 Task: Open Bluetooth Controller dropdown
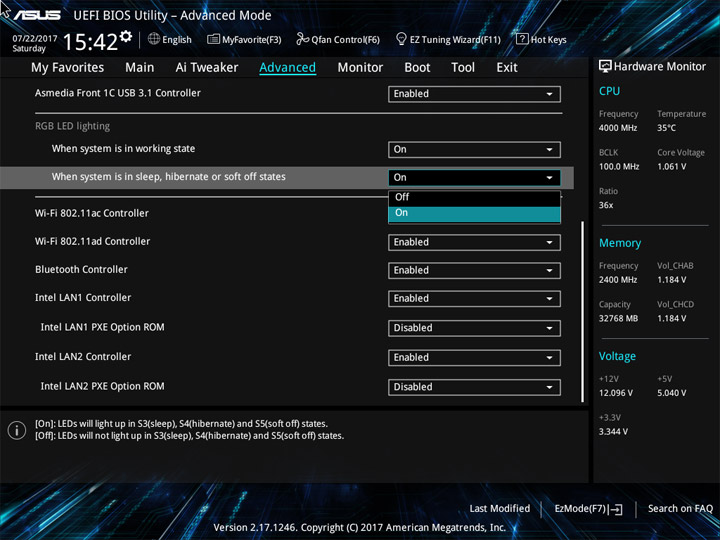coord(474,270)
